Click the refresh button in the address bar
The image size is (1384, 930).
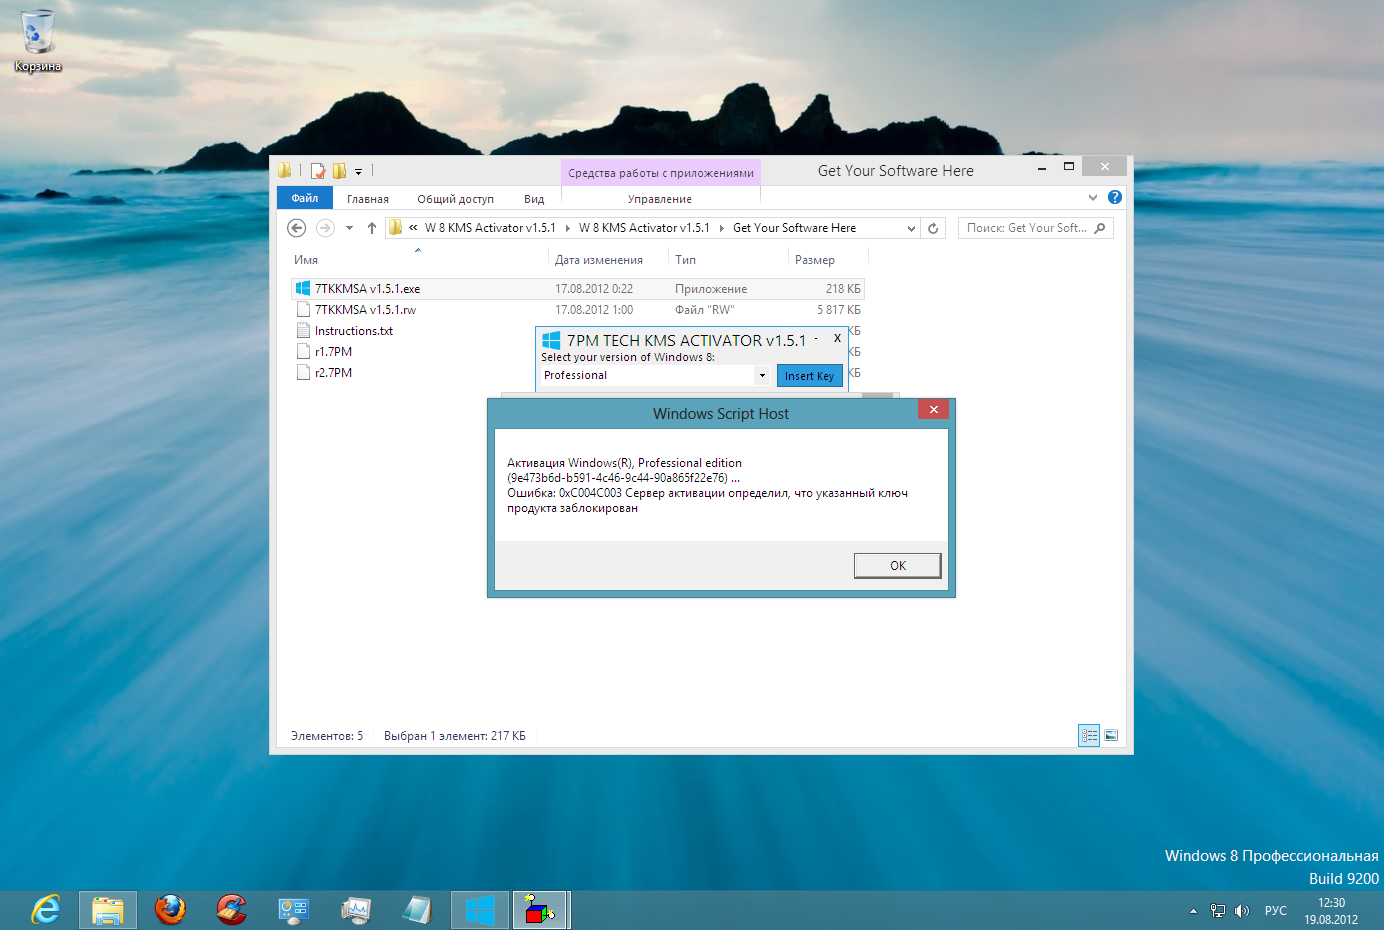[933, 228]
